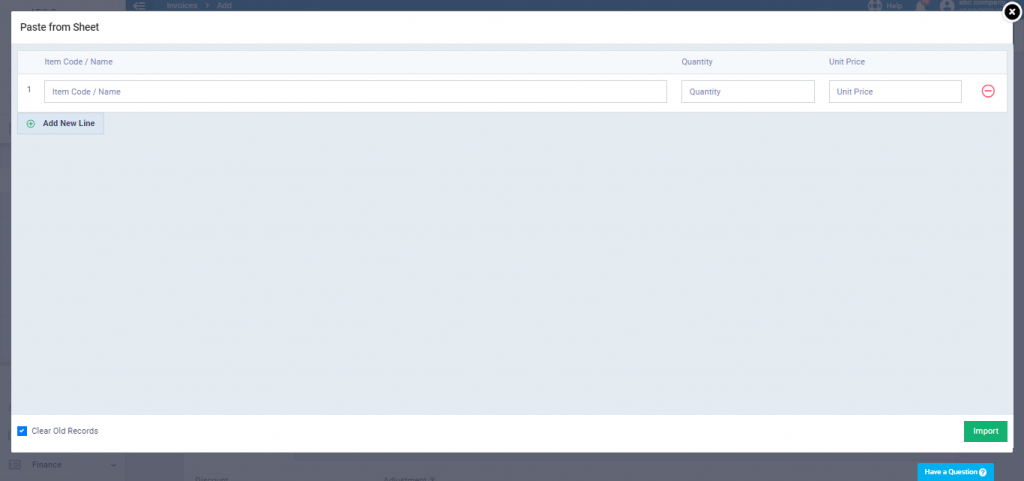The image size is (1024, 481).
Task: Click the Finance module icon in the sidebar
Action: (x=15, y=465)
